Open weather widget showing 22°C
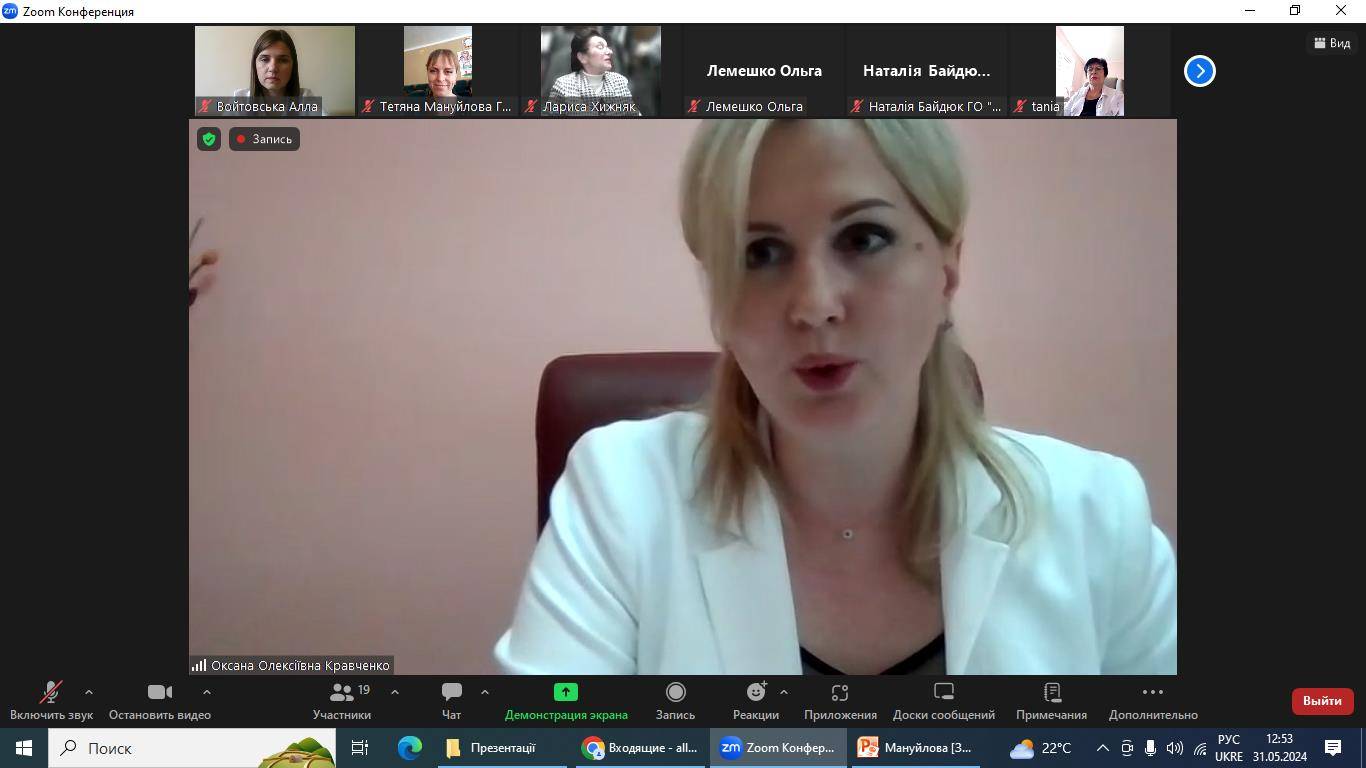This screenshot has height=768, width=1366. tap(1040, 748)
